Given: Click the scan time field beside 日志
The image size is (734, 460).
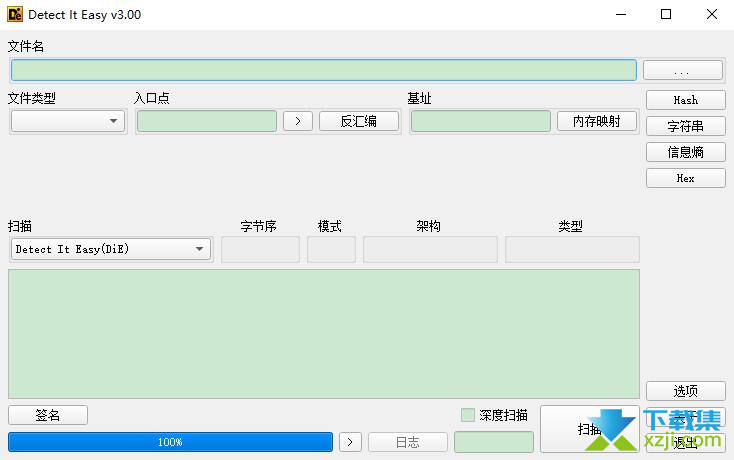Looking at the screenshot, I should 494,442.
